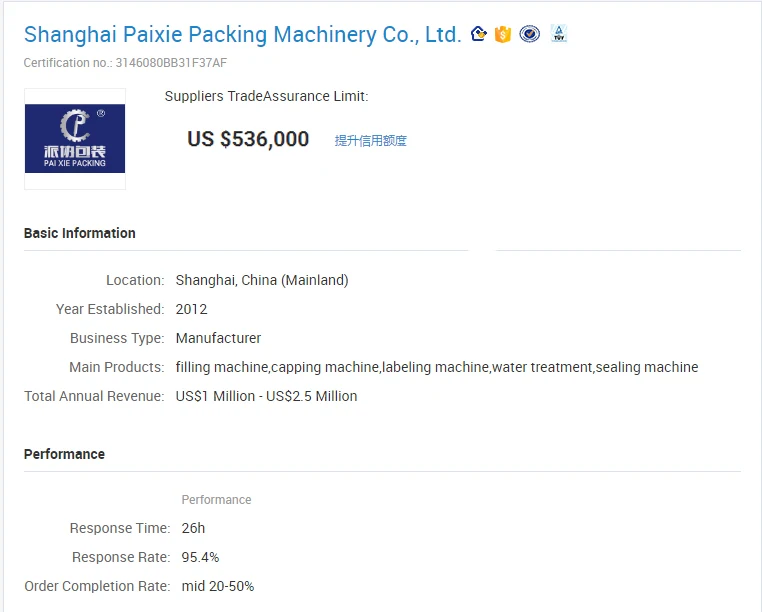Click the Basic Information section heading
The width and height of the screenshot is (762, 612).
coord(80,233)
